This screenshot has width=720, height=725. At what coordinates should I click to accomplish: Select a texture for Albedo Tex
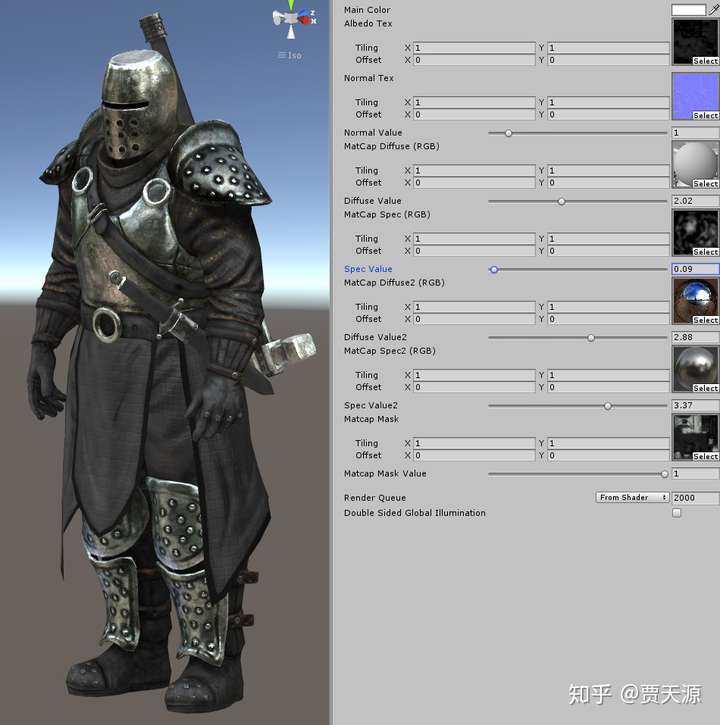[705, 61]
